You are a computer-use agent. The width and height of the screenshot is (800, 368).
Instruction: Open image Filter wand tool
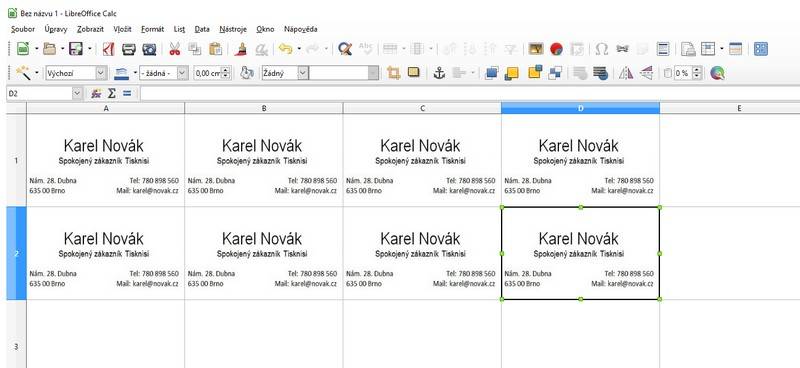point(23,73)
